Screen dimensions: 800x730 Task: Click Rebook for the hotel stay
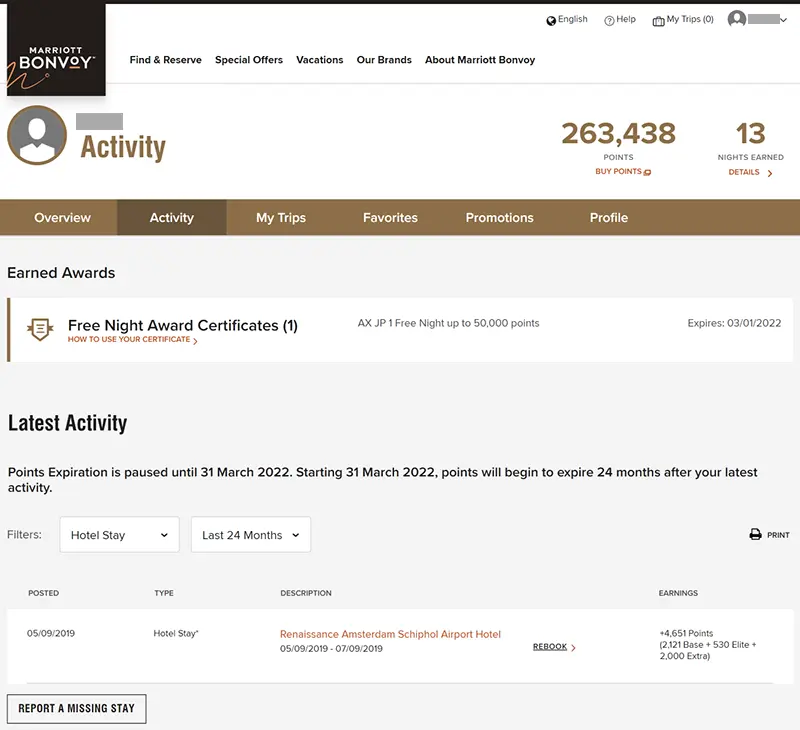pyautogui.click(x=551, y=647)
